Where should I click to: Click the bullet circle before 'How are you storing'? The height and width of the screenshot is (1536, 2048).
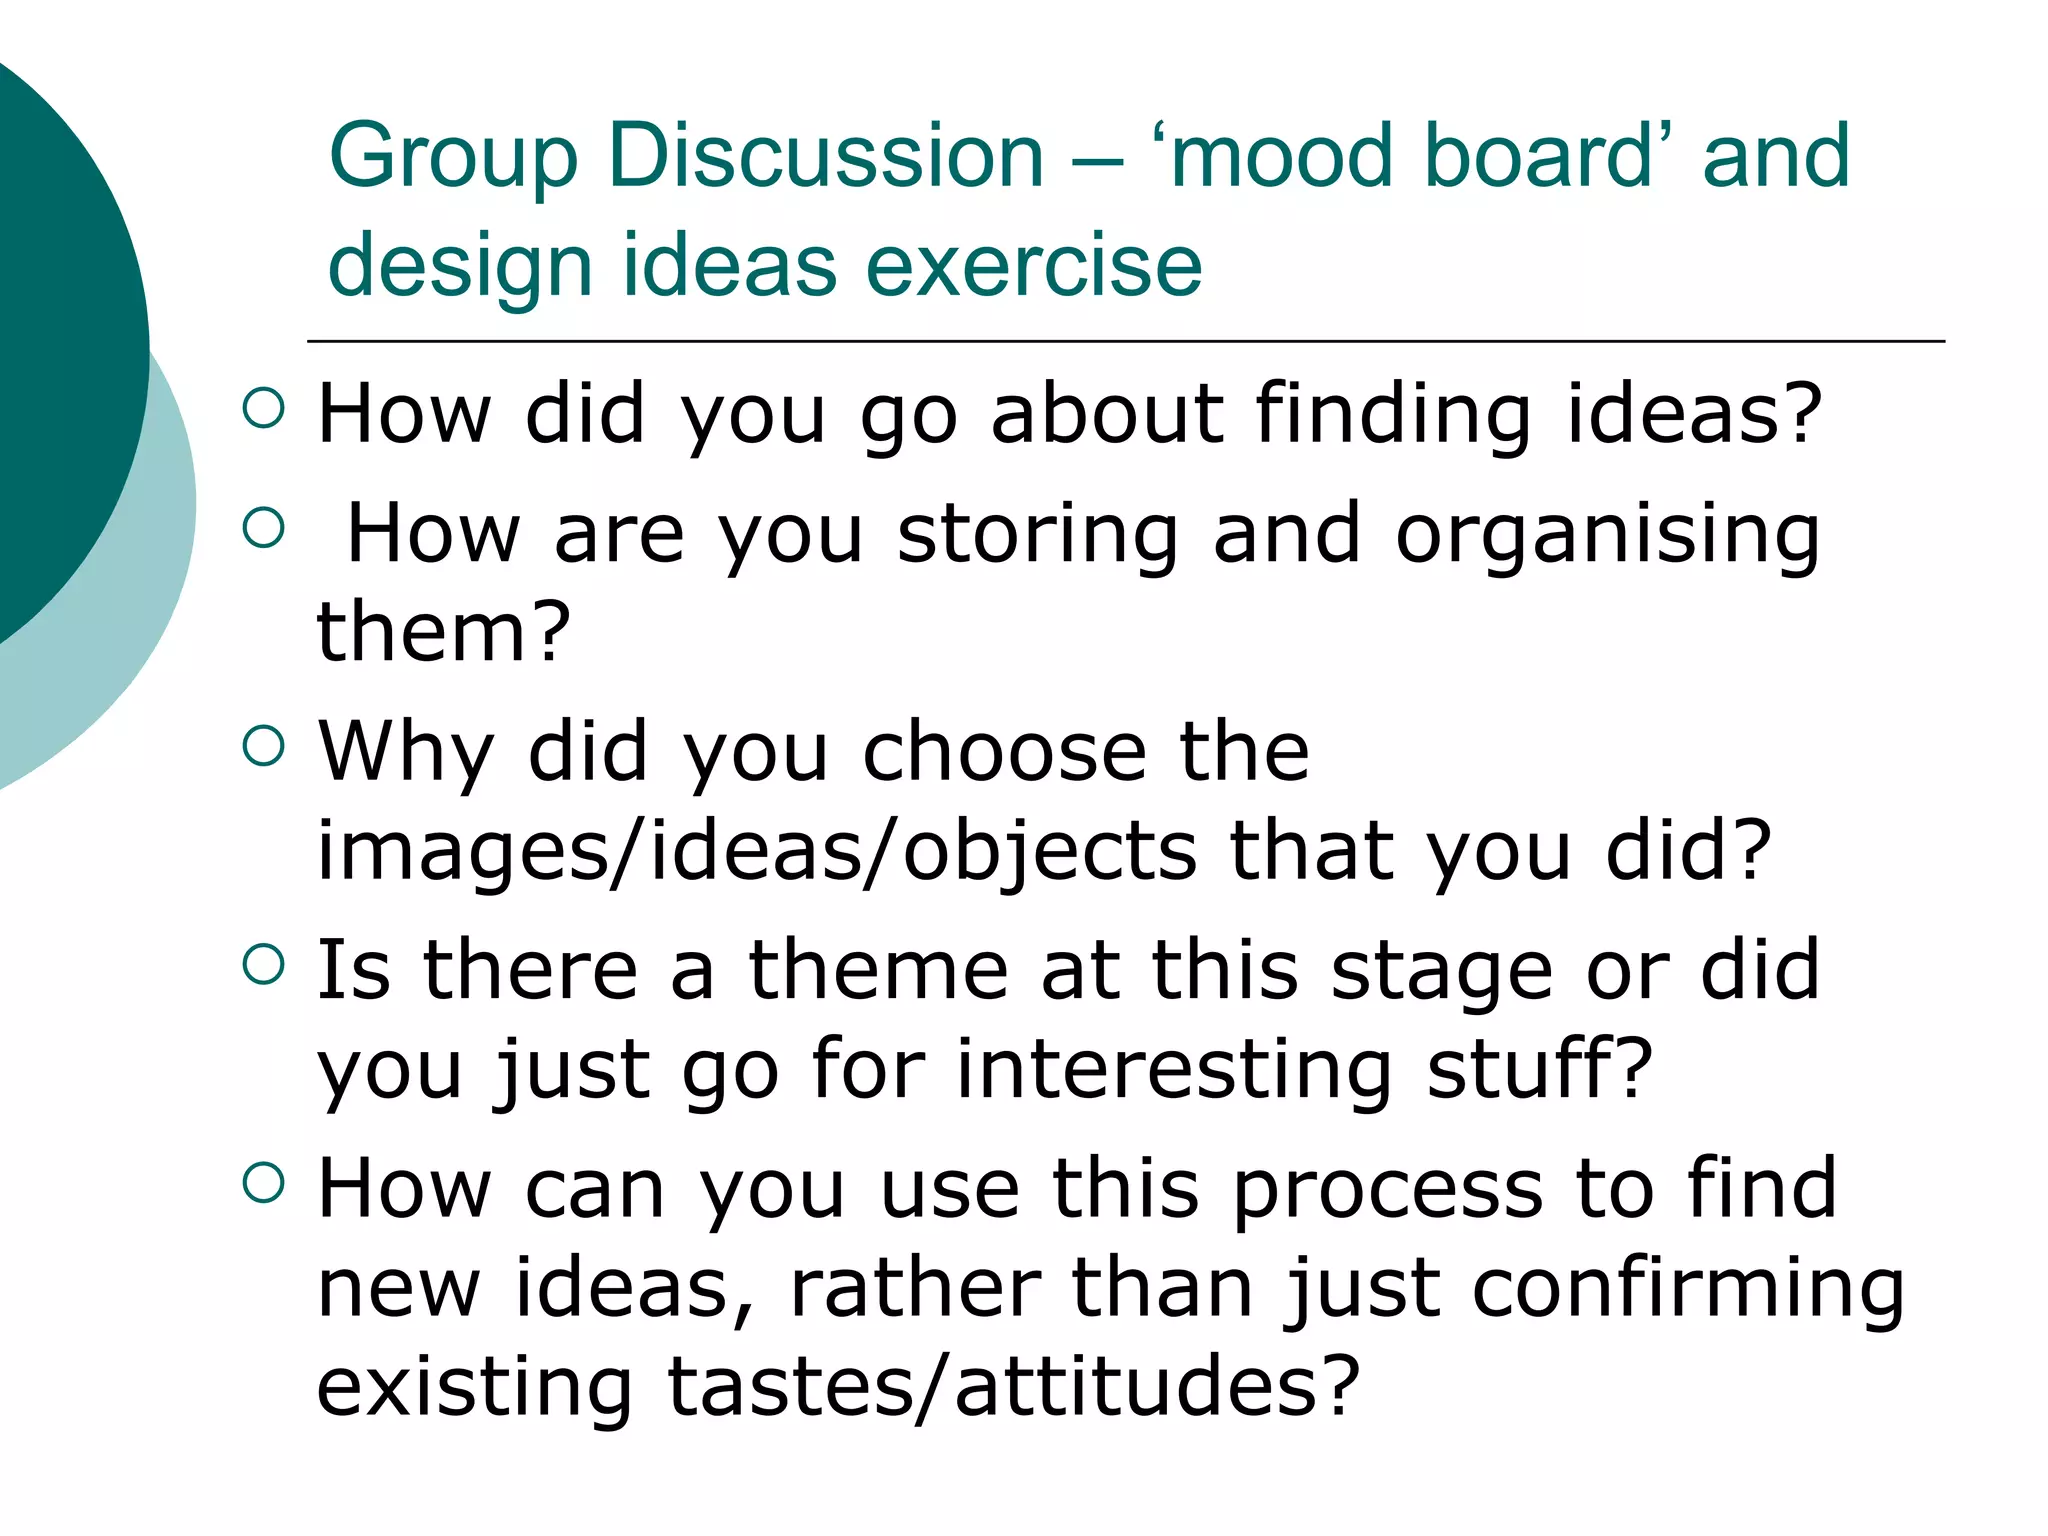pos(264,527)
